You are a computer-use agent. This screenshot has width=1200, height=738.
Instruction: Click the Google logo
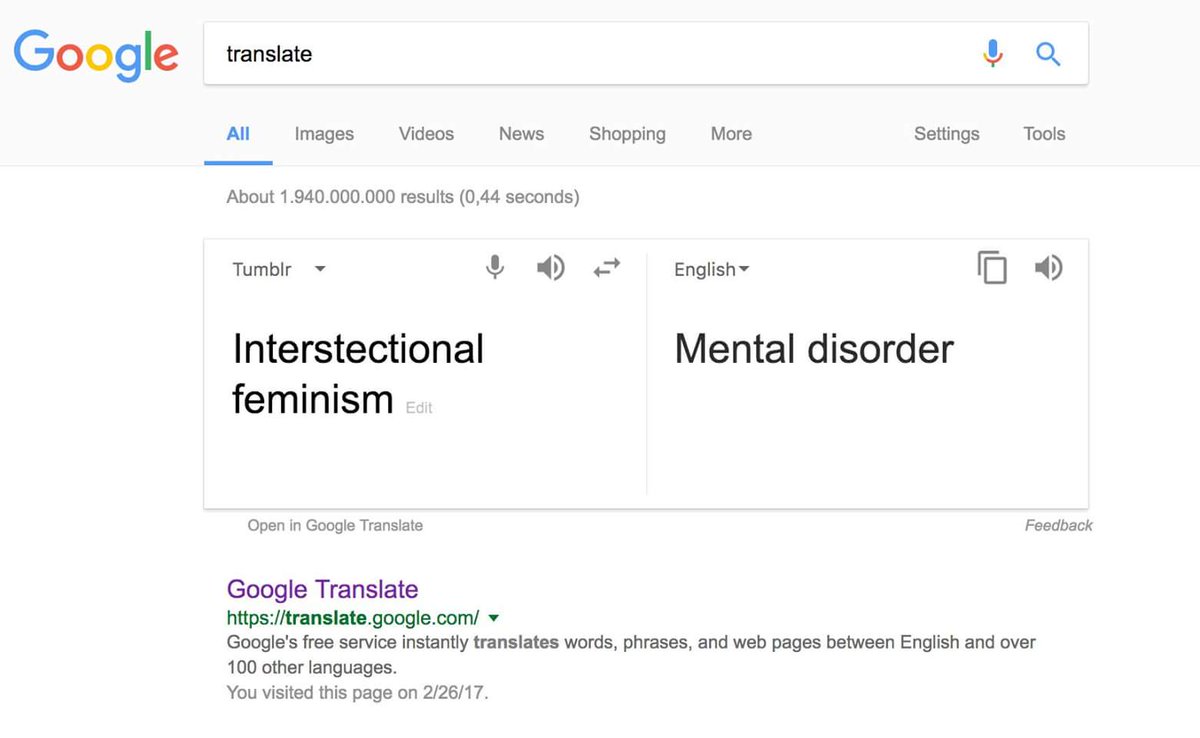tap(96, 57)
